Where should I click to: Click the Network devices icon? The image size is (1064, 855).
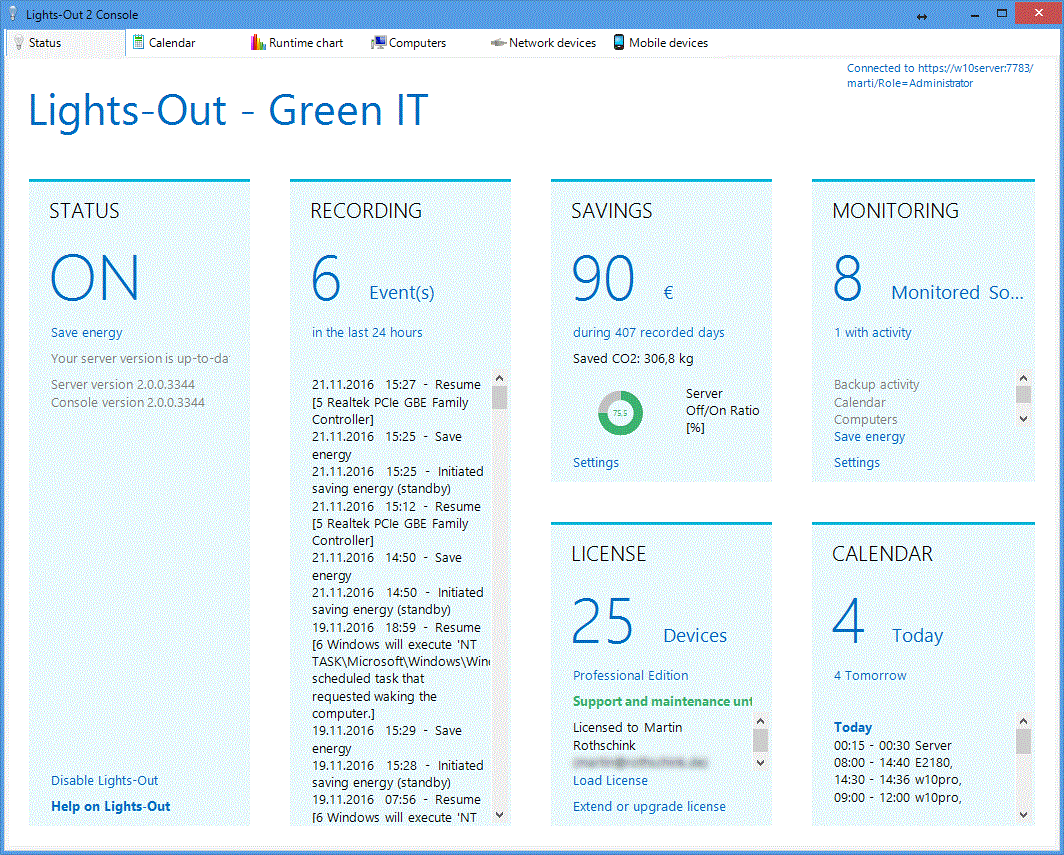497,43
